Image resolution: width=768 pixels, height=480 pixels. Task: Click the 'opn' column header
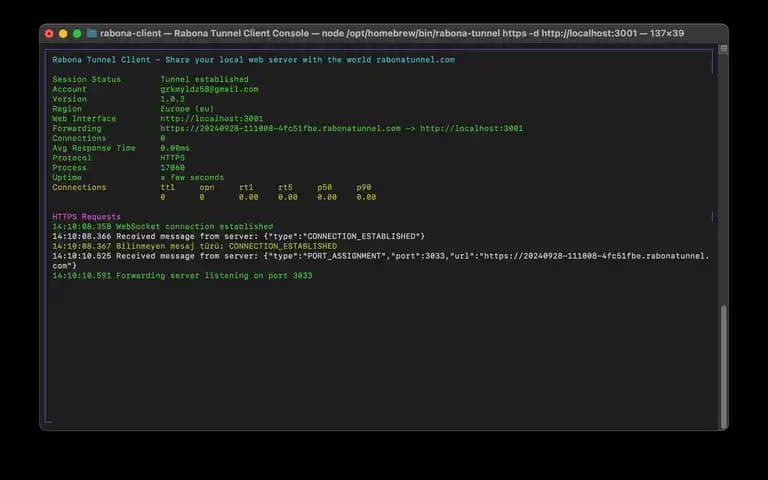(x=207, y=187)
